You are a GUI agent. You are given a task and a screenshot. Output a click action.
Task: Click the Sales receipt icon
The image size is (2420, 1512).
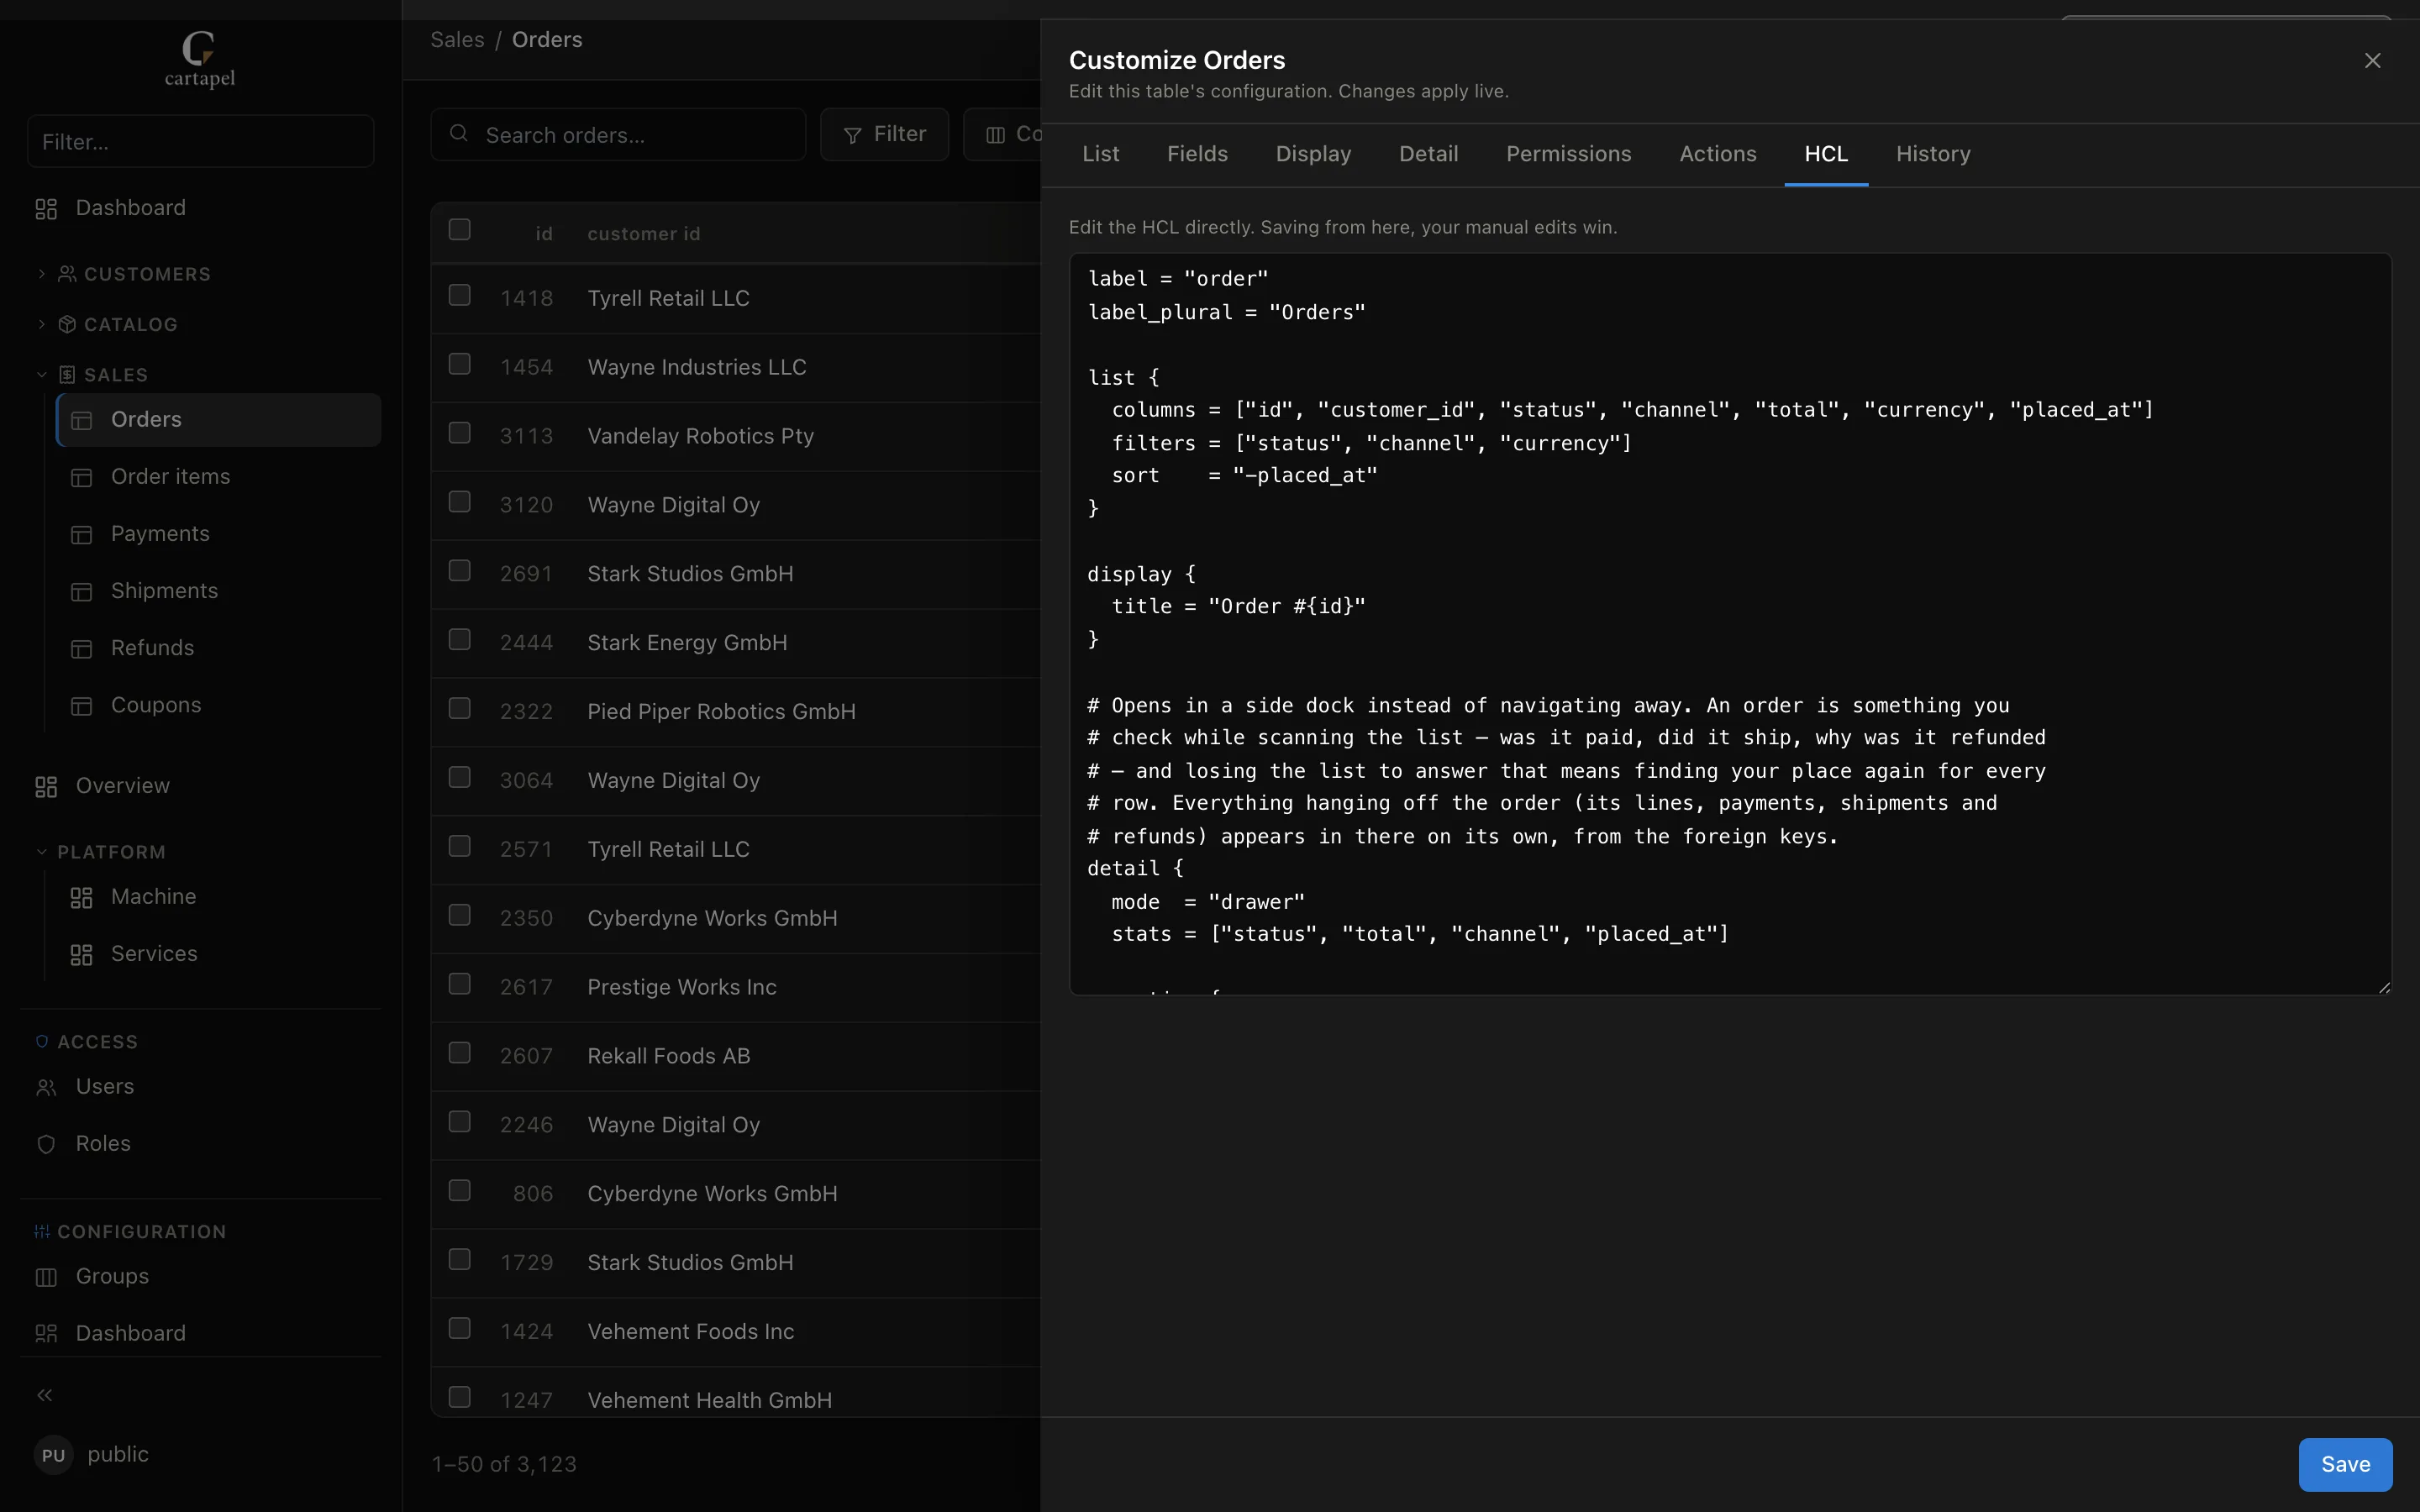point(67,374)
